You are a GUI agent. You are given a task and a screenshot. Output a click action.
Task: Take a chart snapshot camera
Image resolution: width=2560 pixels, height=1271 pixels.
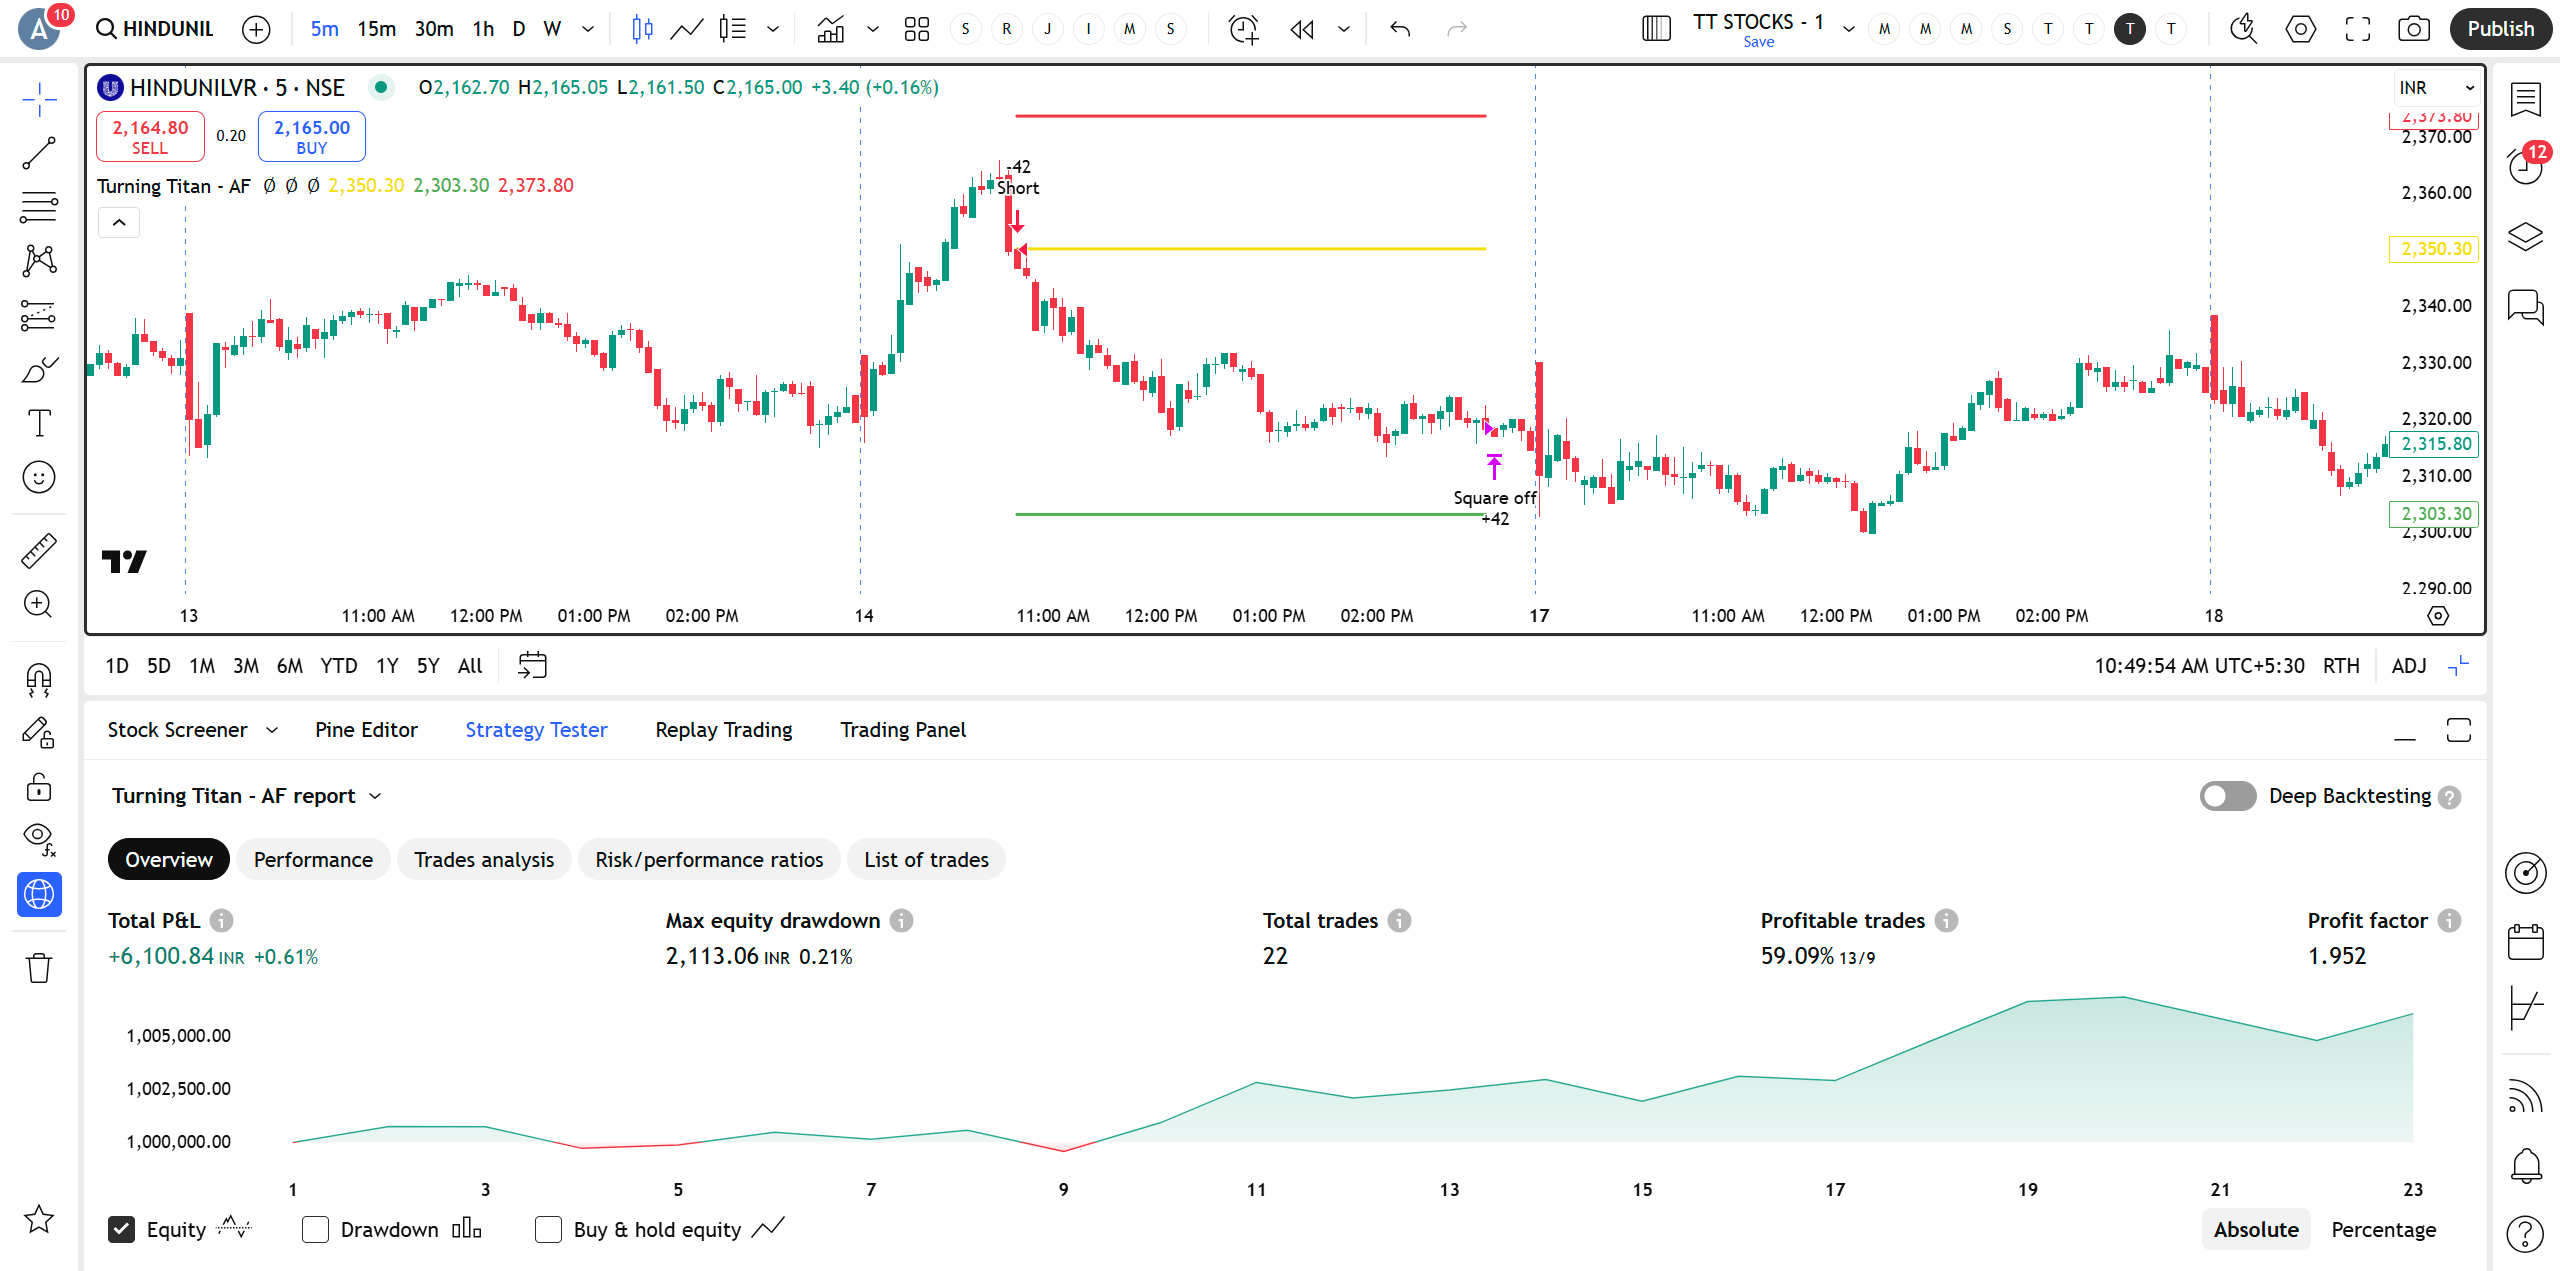[x=2414, y=29]
